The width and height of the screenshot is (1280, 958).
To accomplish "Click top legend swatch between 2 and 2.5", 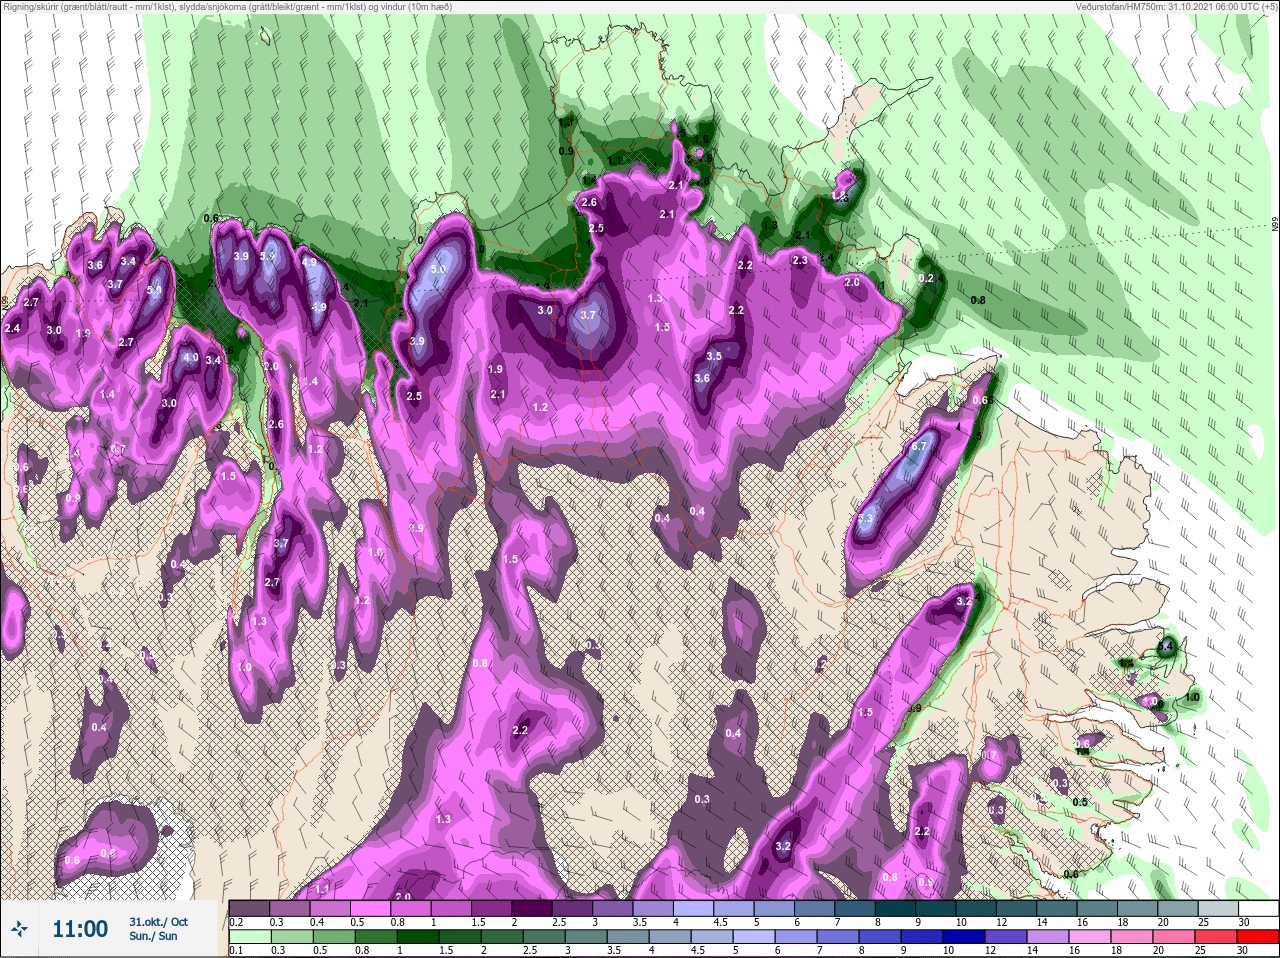I will tap(534, 908).
